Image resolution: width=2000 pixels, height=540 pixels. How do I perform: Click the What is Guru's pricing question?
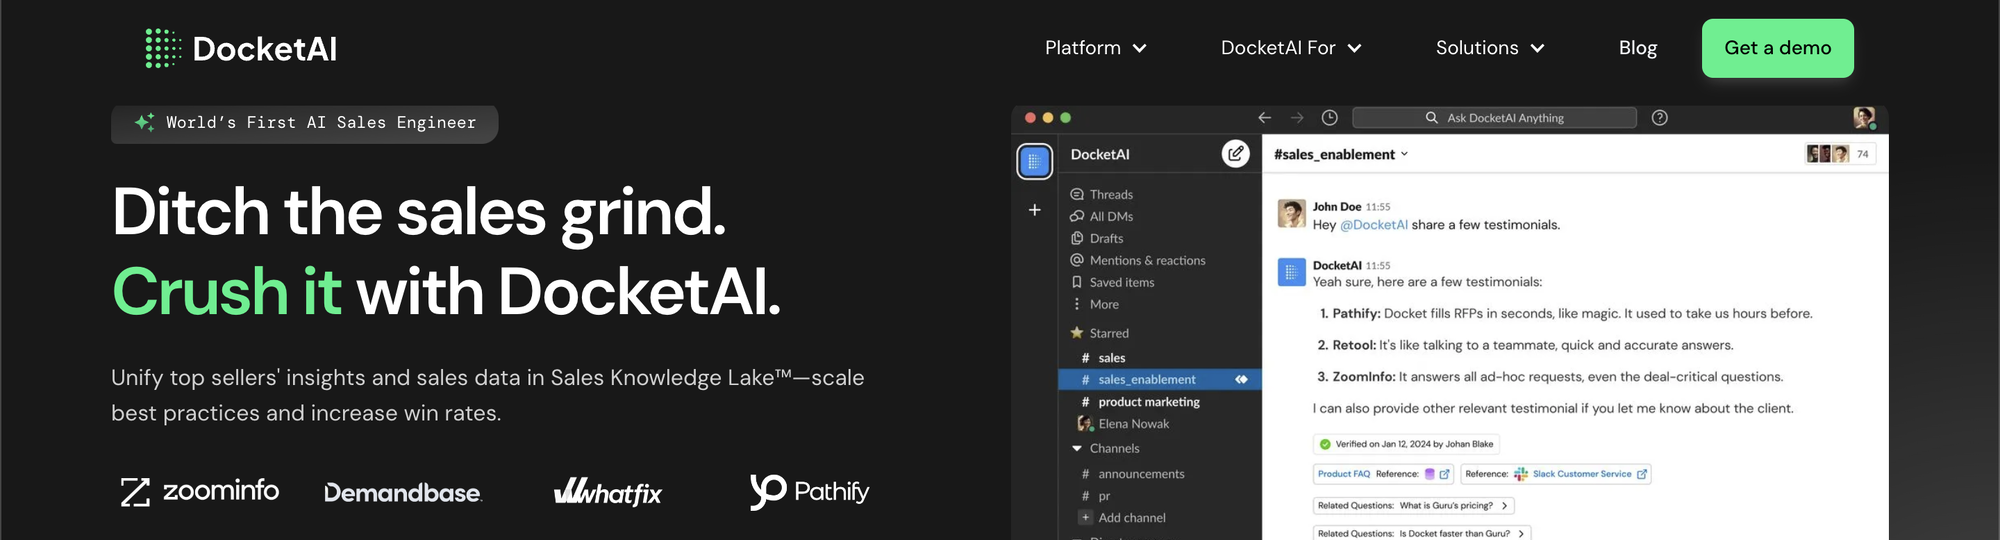pyautogui.click(x=1413, y=506)
